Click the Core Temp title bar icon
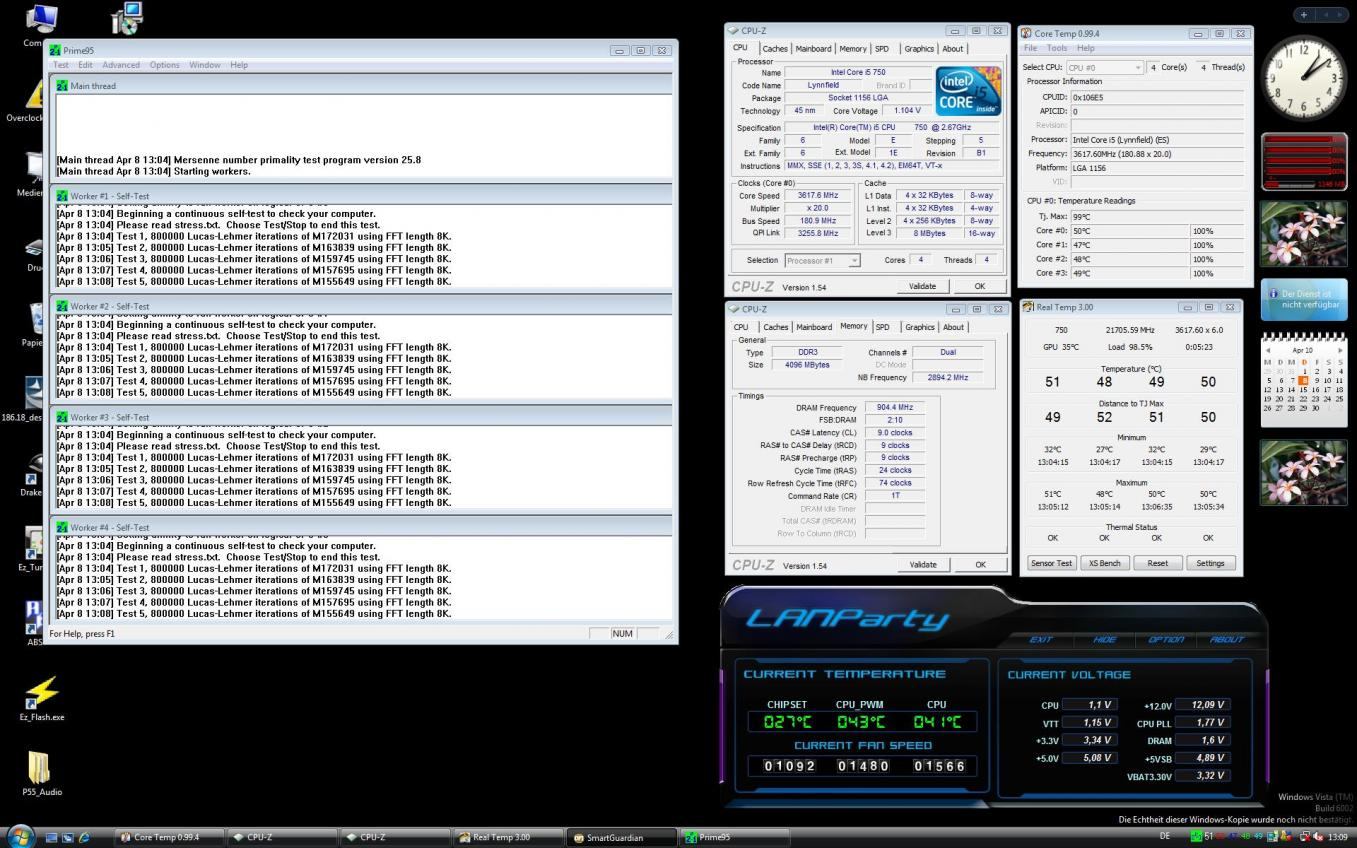The image size is (1357, 848). coord(1026,33)
